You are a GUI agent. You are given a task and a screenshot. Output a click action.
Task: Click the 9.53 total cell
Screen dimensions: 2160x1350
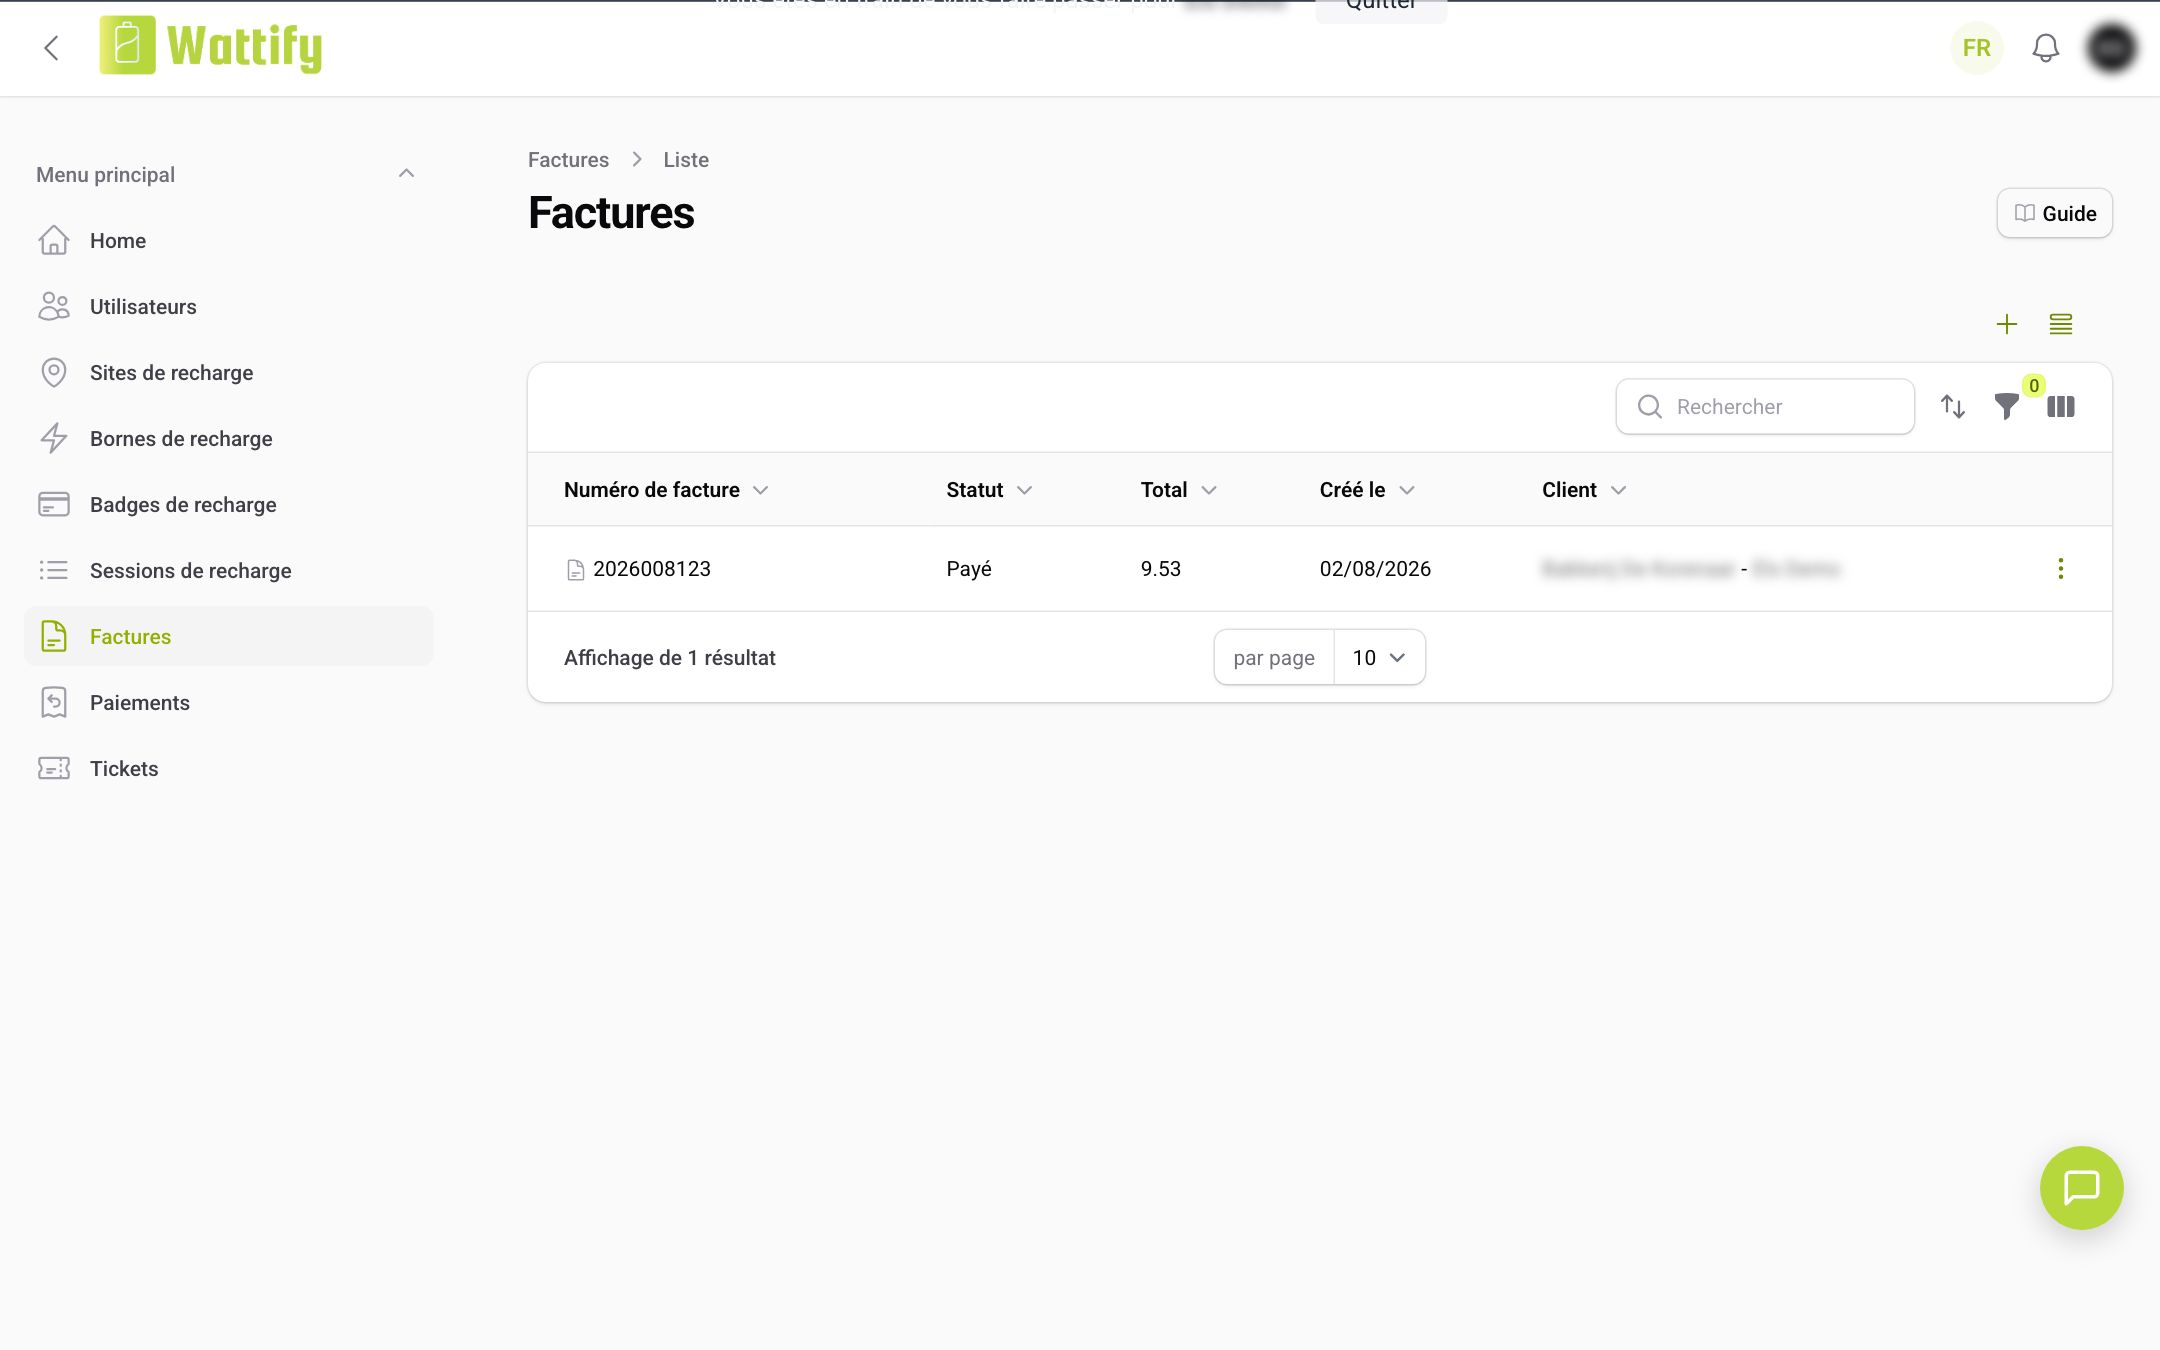pyautogui.click(x=1160, y=569)
